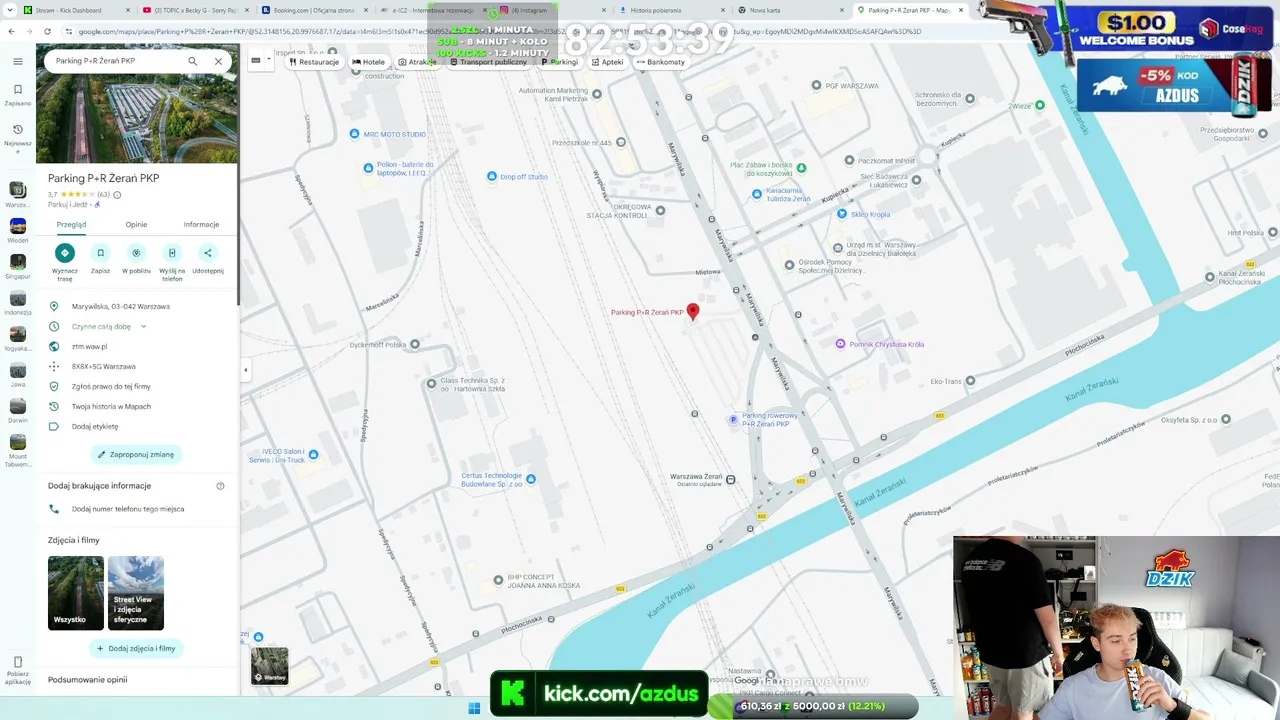Switch to the Stream - Kick Dashboard tab

(74, 10)
